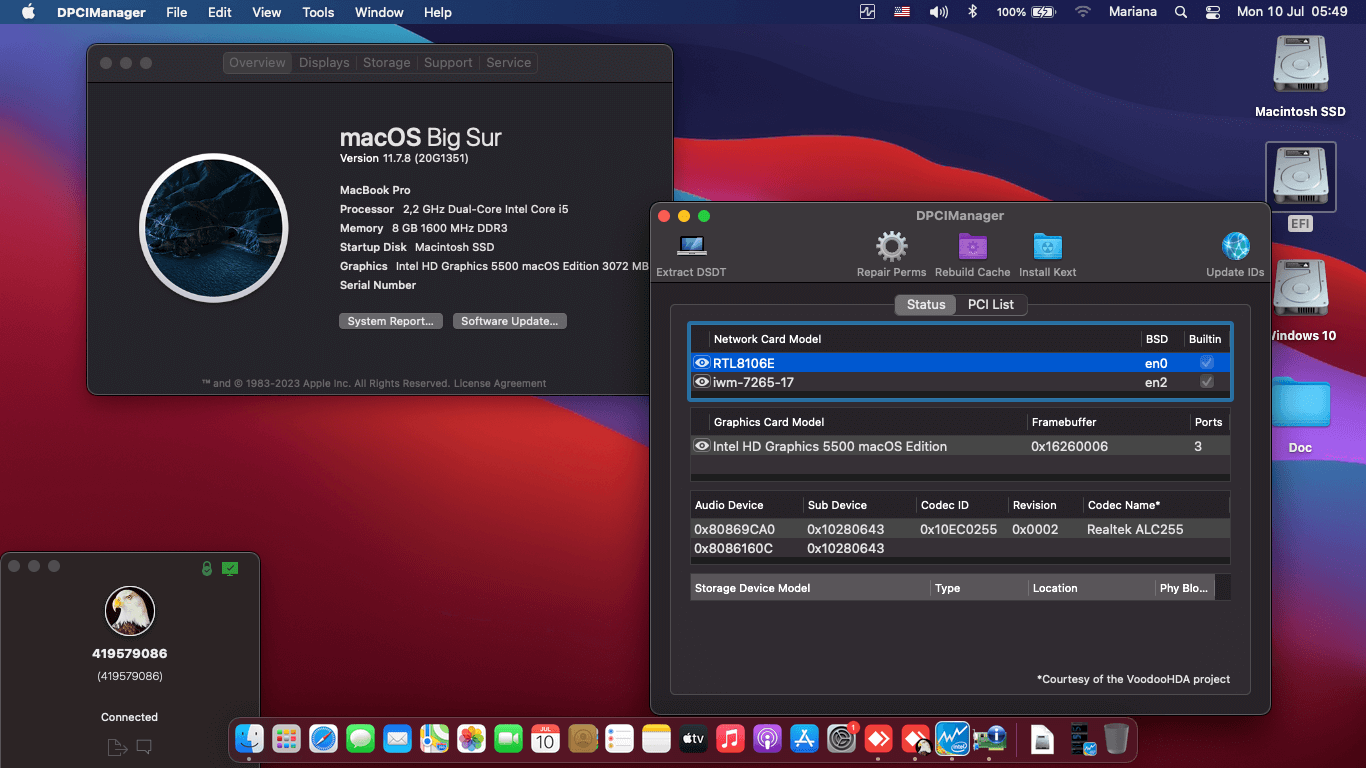Open Notes from the dock

tap(656, 739)
